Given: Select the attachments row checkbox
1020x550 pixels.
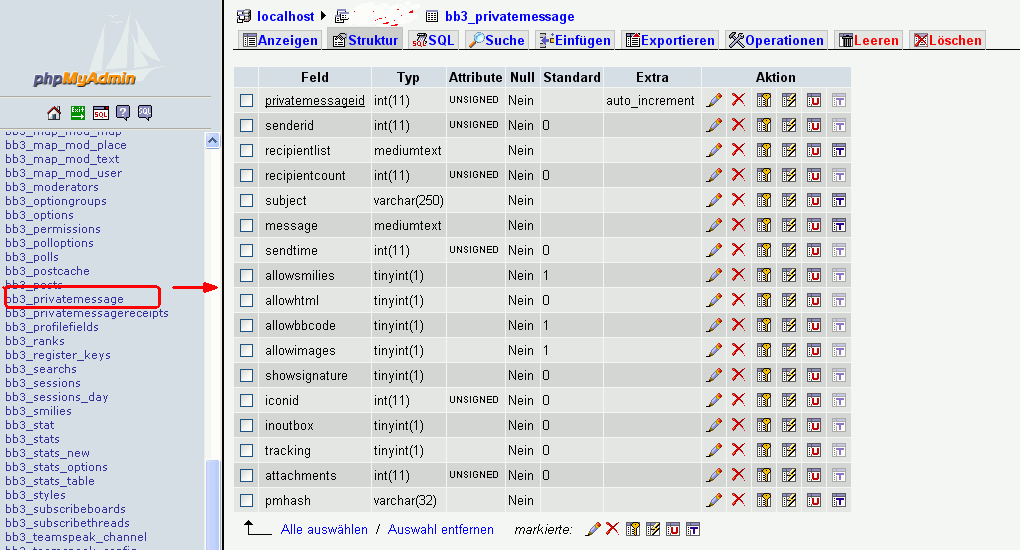Looking at the screenshot, I should click(246, 475).
